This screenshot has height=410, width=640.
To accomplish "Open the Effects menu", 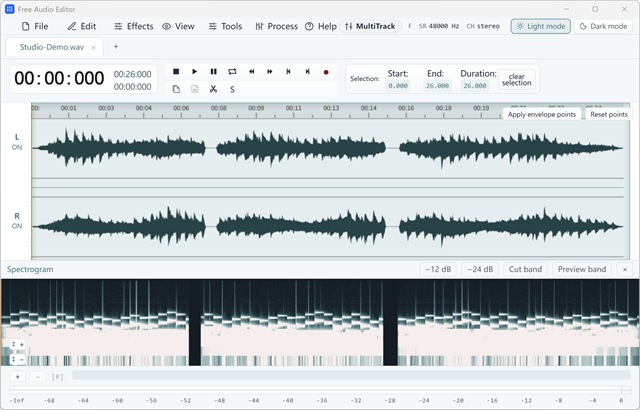I will point(134,26).
